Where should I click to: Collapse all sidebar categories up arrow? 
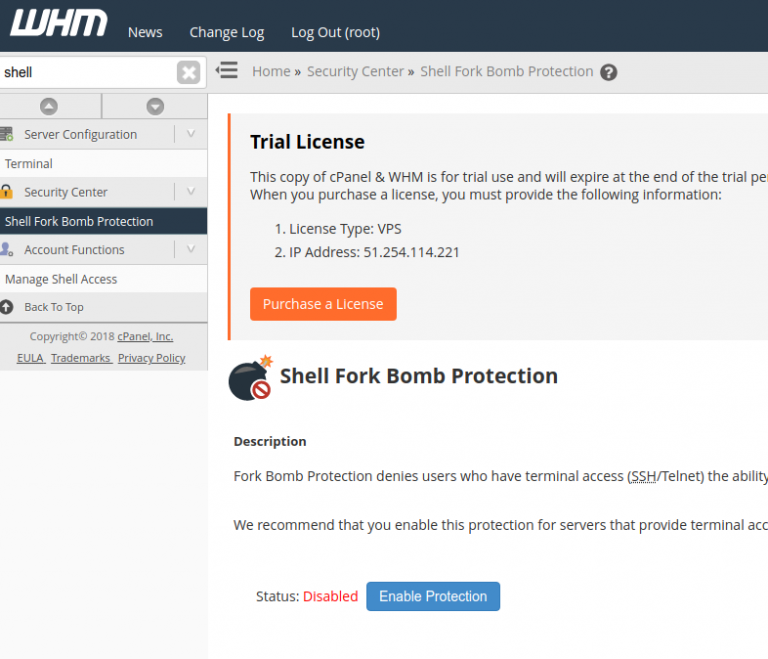click(49, 106)
